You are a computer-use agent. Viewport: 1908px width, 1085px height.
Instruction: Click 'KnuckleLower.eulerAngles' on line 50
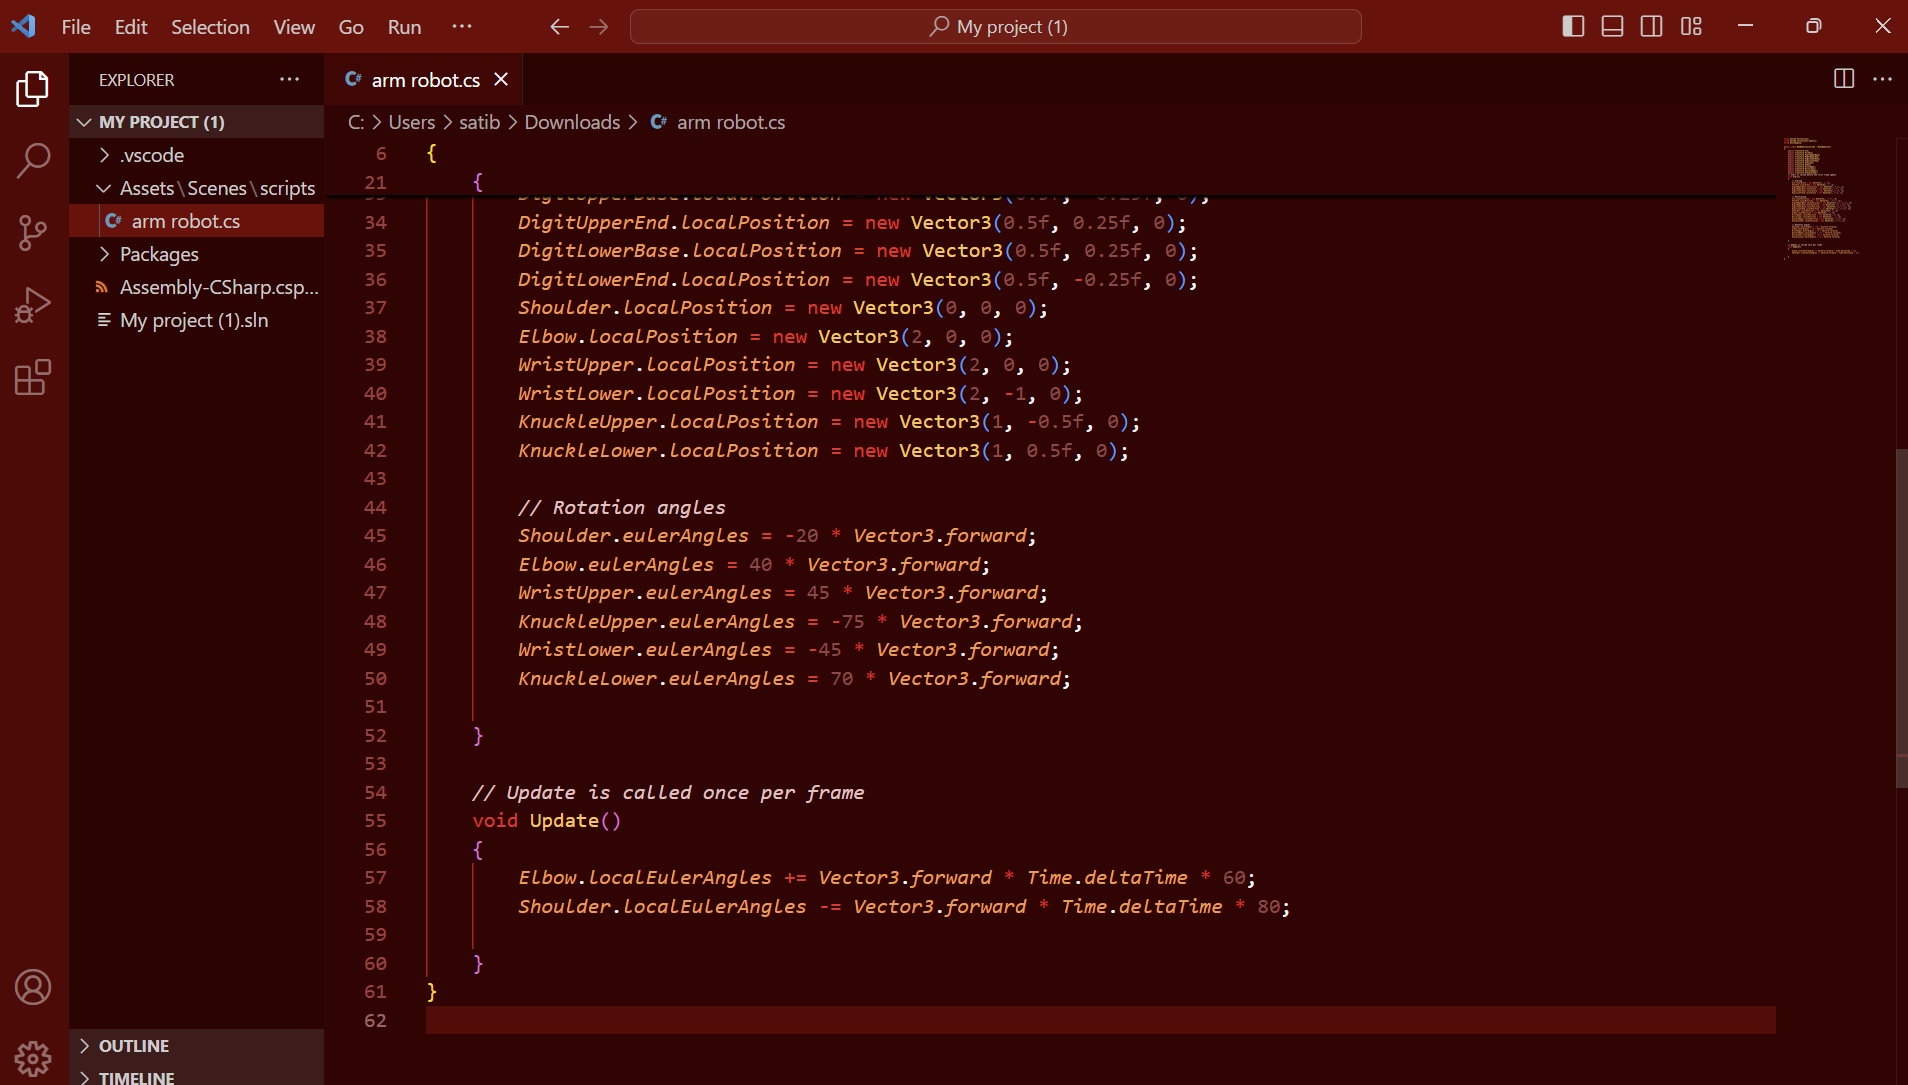(656, 679)
